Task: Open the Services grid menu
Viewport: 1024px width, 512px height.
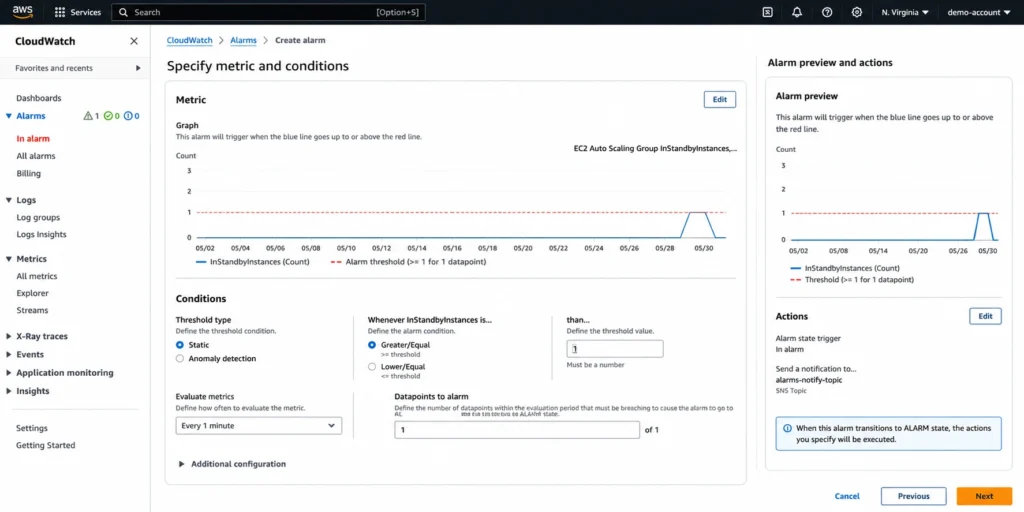Action: point(78,12)
